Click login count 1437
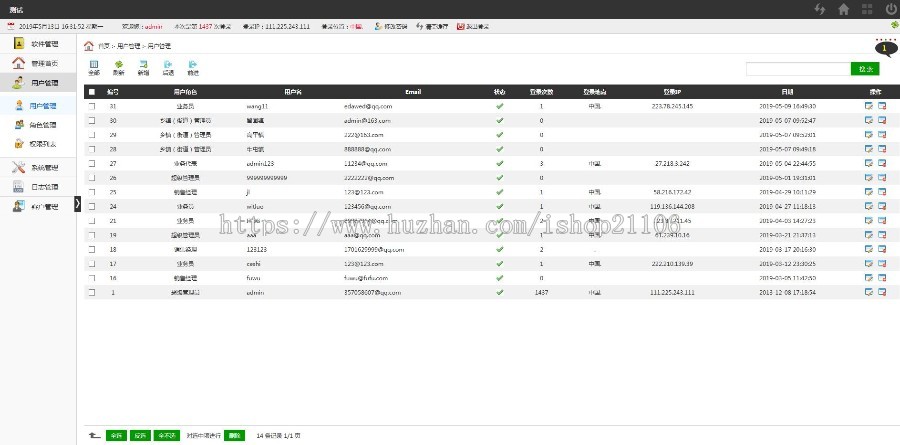This screenshot has width=900, height=445. point(541,293)
